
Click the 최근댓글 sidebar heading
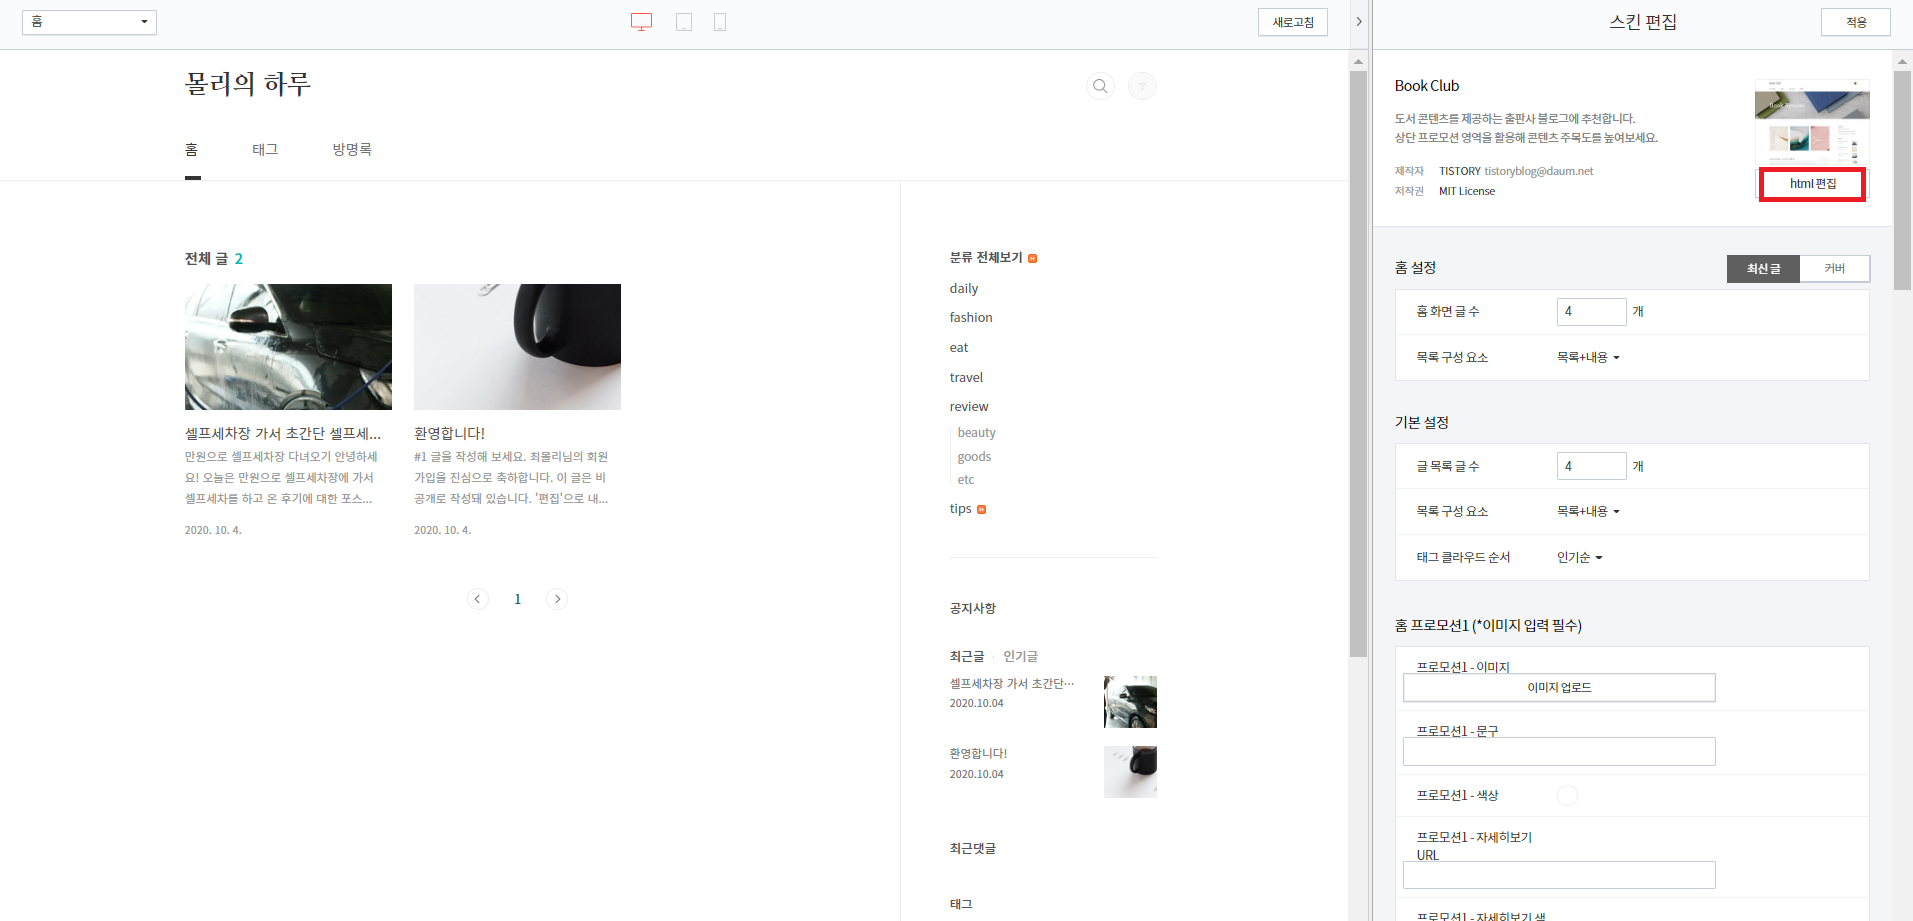[972, 848]
